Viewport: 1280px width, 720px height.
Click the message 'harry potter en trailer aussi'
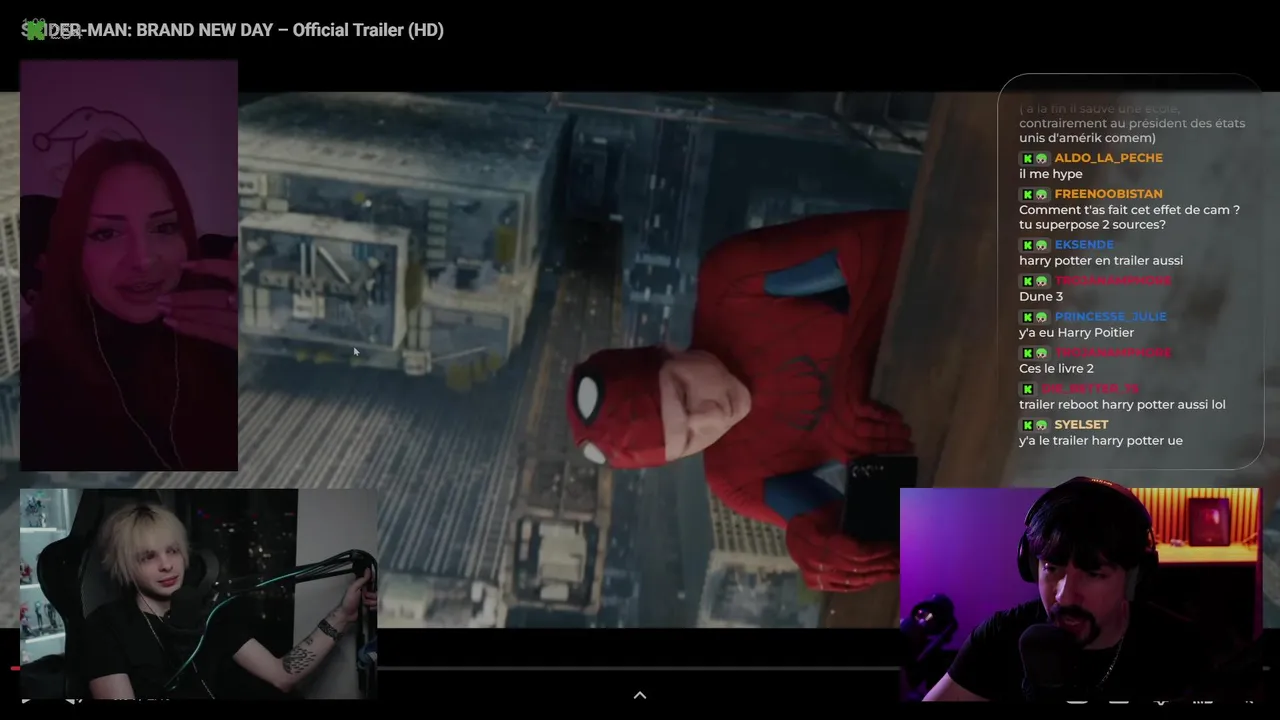coord(1101,261)
